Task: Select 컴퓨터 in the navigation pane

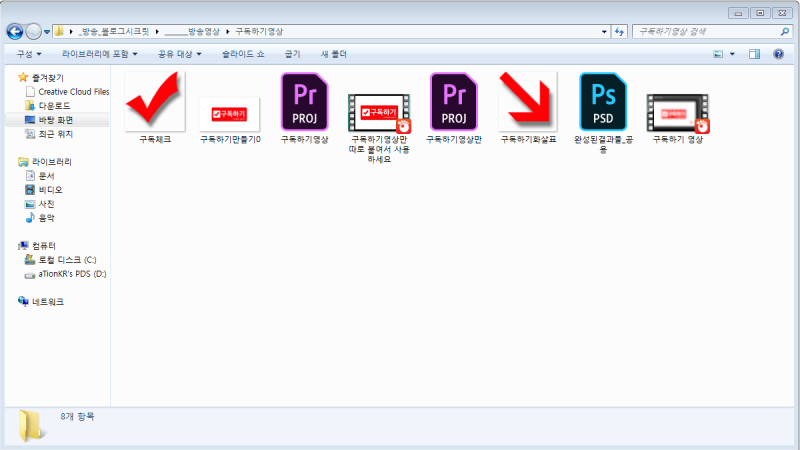Action: pos(37,246)
